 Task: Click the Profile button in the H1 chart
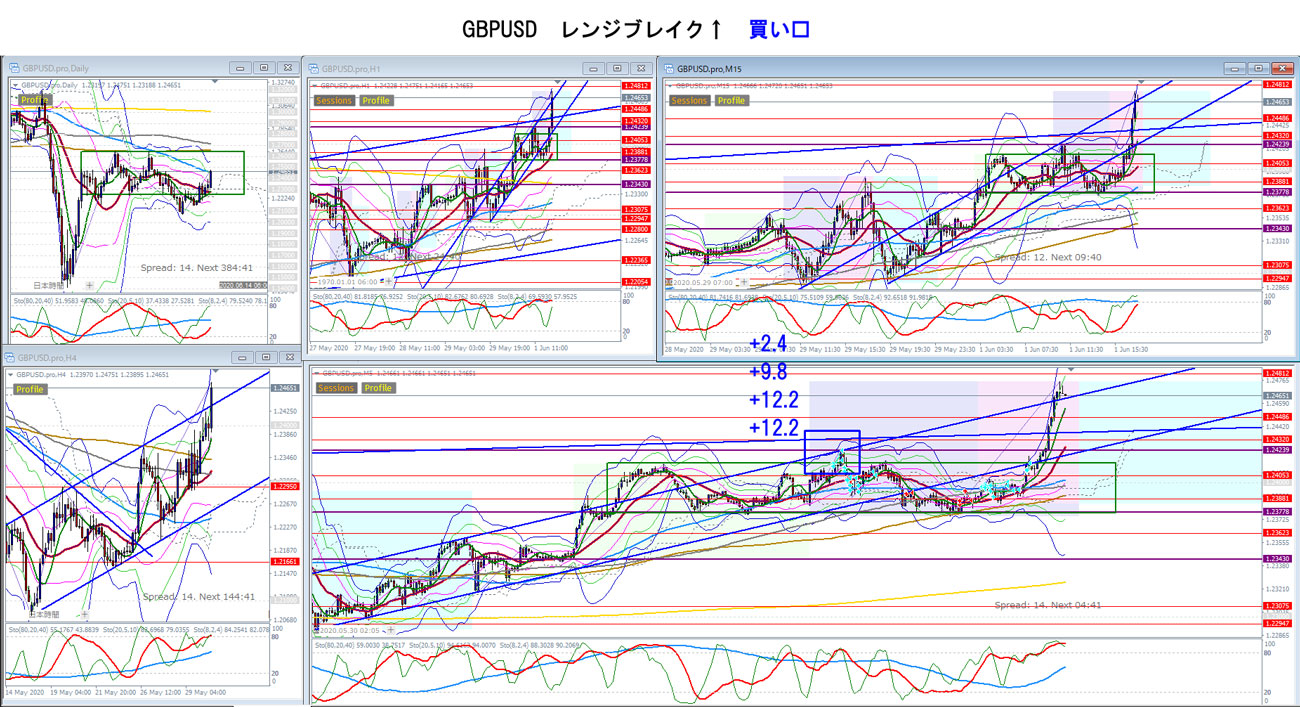pos(376,100)
